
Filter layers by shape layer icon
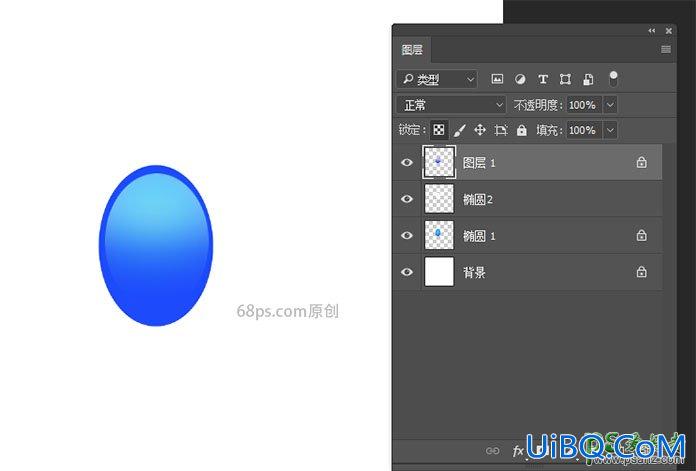pos(565,79)
